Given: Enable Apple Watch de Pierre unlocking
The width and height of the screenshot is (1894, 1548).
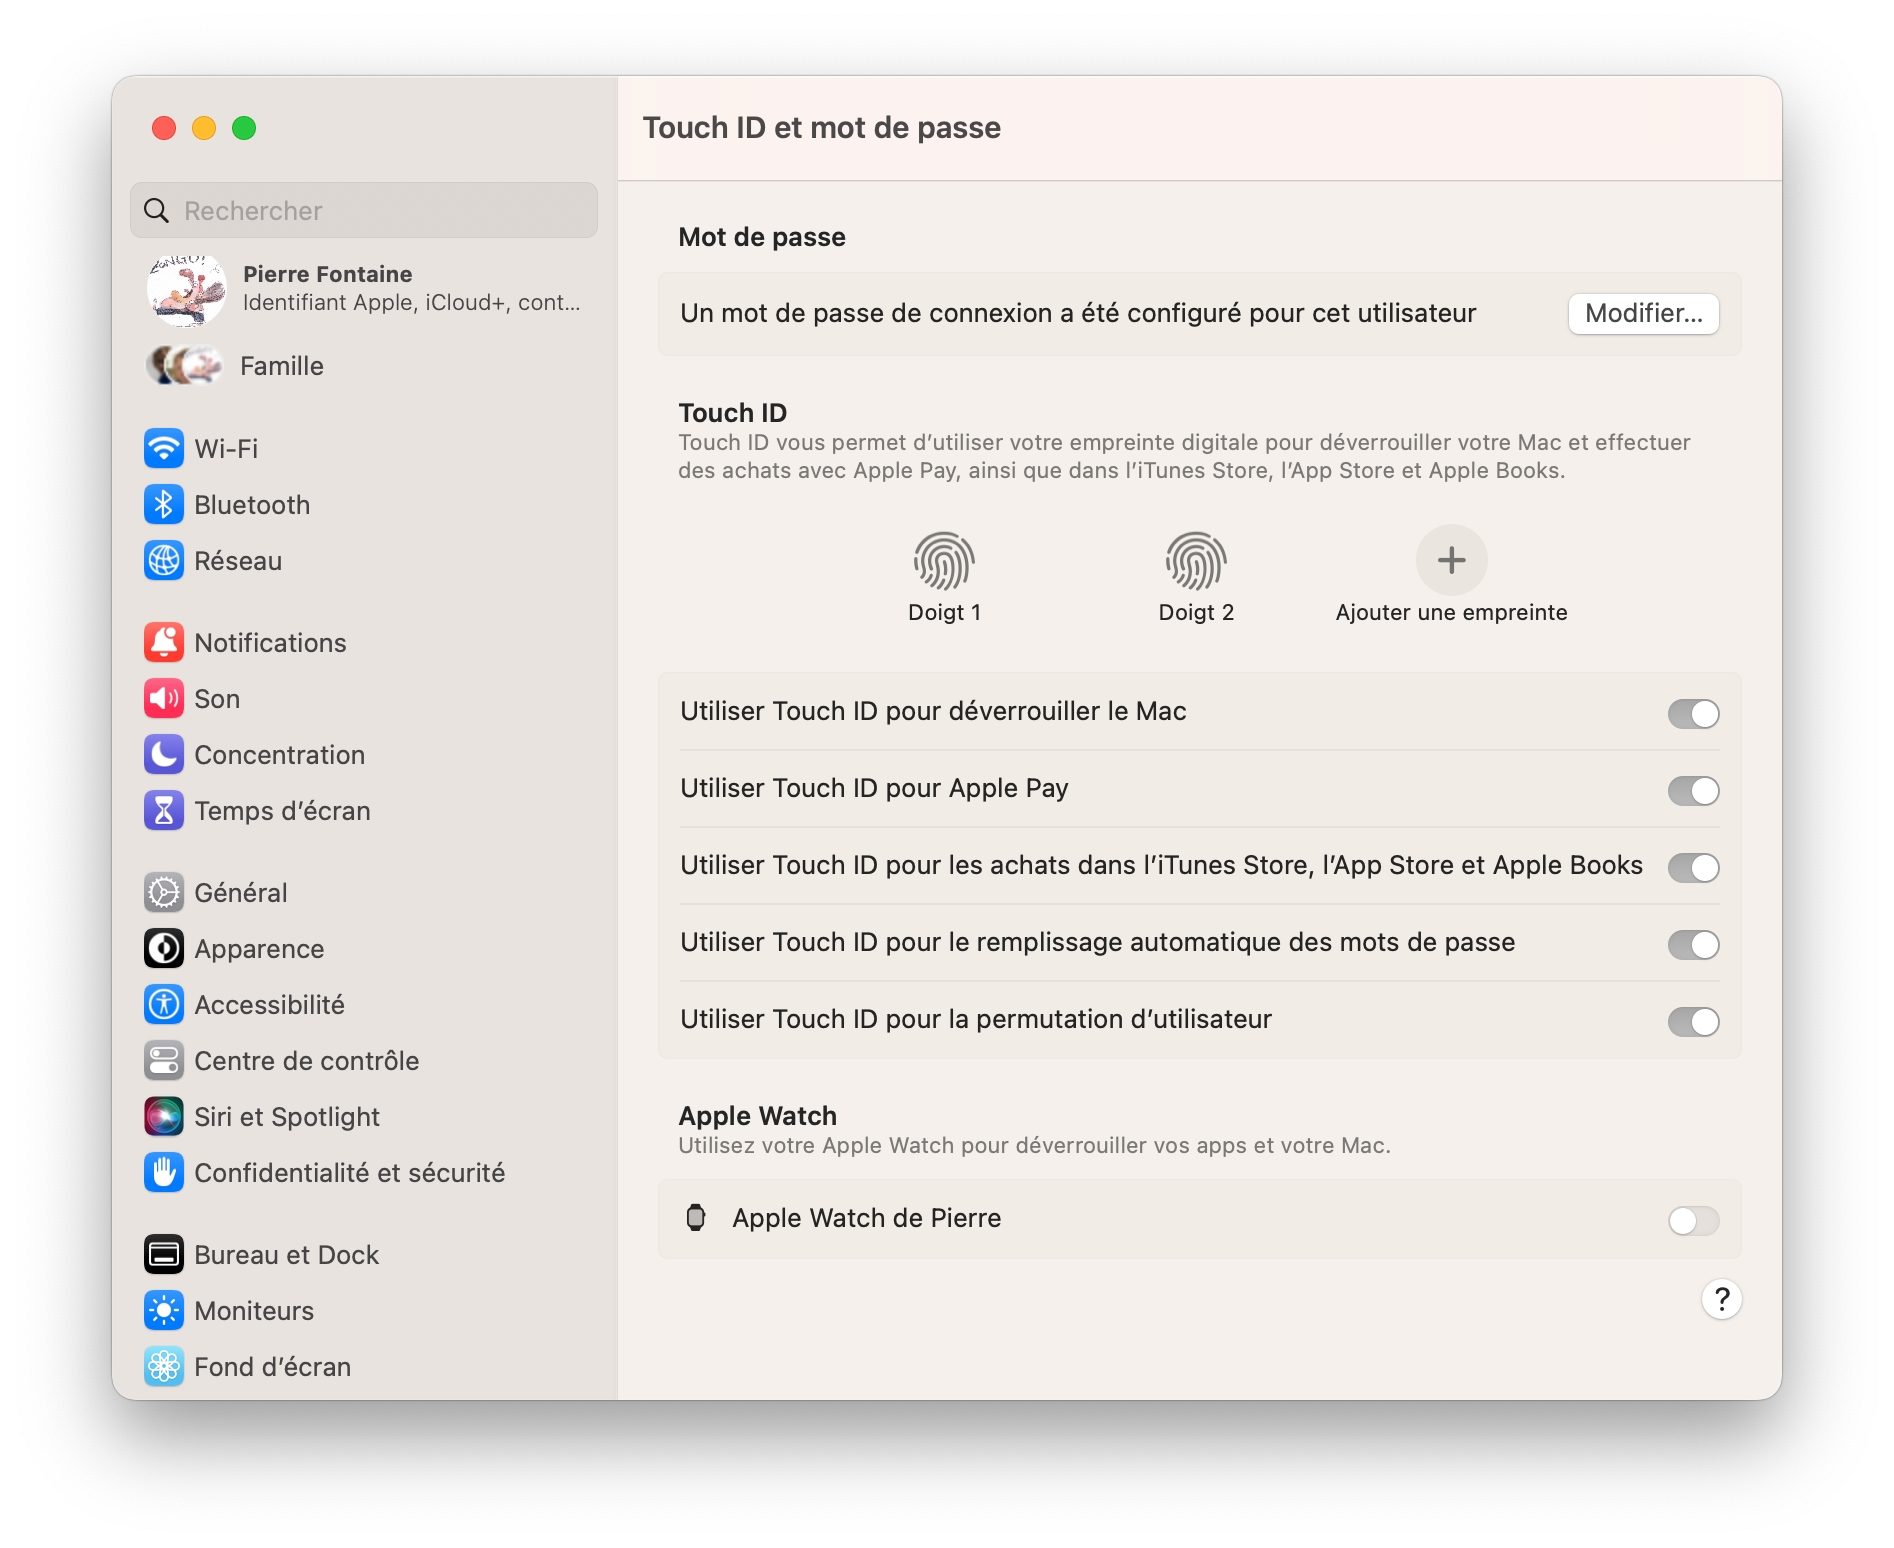Looking at the screenshot, I should click(1693, 1220).
